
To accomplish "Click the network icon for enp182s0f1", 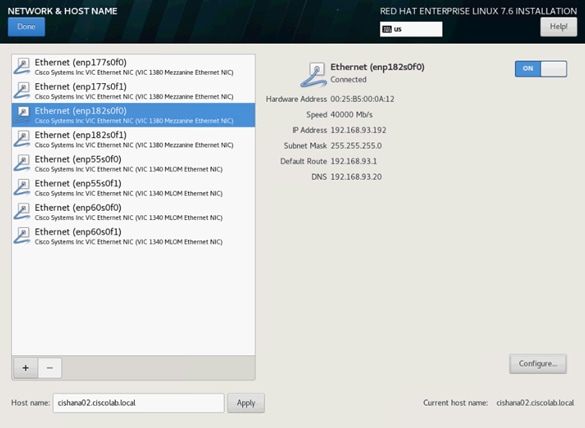I will pos(22,139).
